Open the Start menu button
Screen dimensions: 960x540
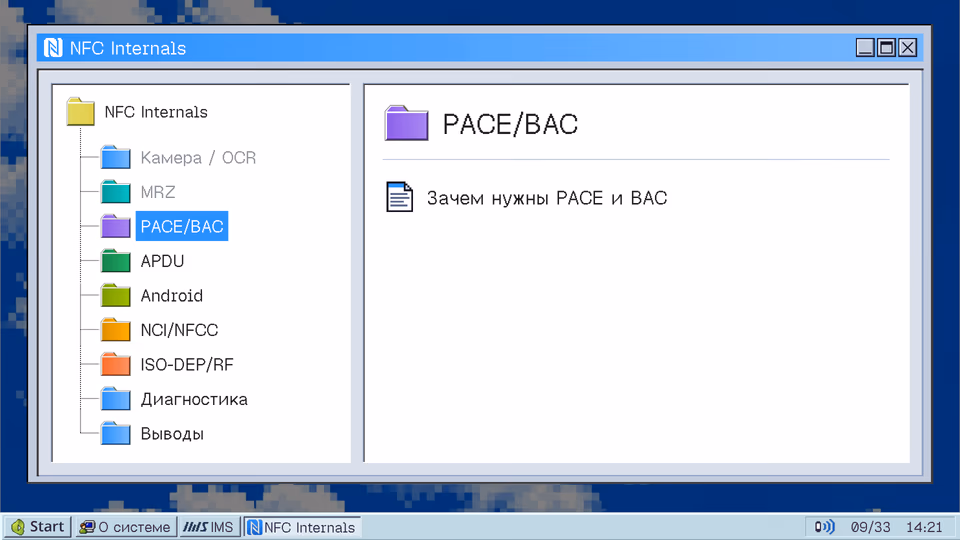tap(37, 527)
